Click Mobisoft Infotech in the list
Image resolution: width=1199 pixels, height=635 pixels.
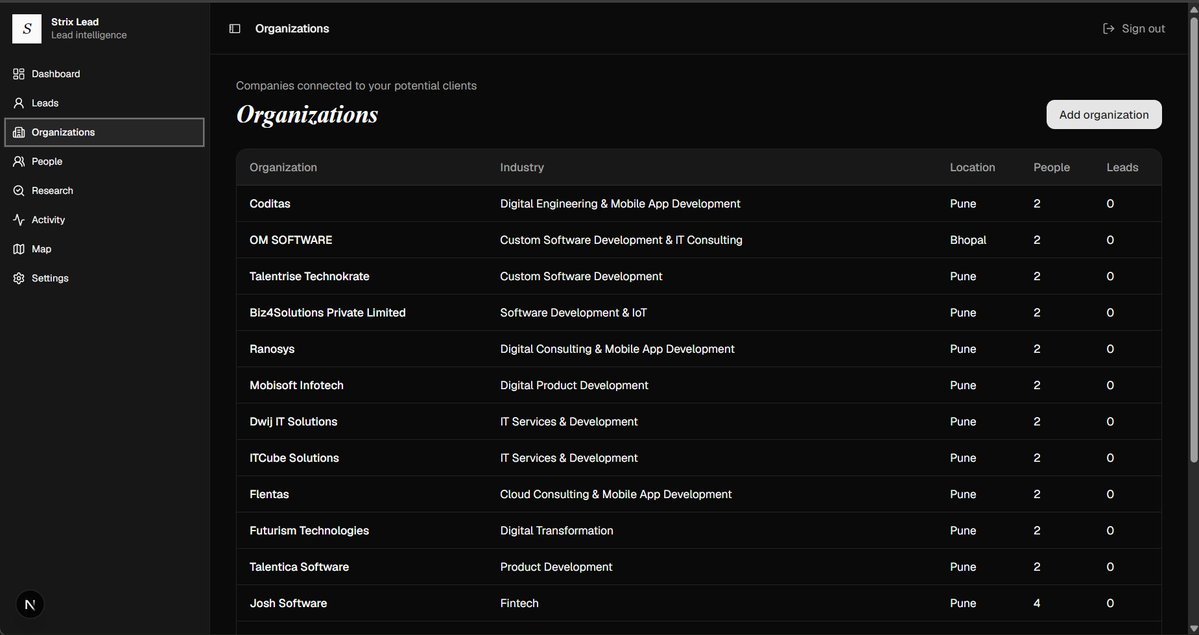coord(297,386)
